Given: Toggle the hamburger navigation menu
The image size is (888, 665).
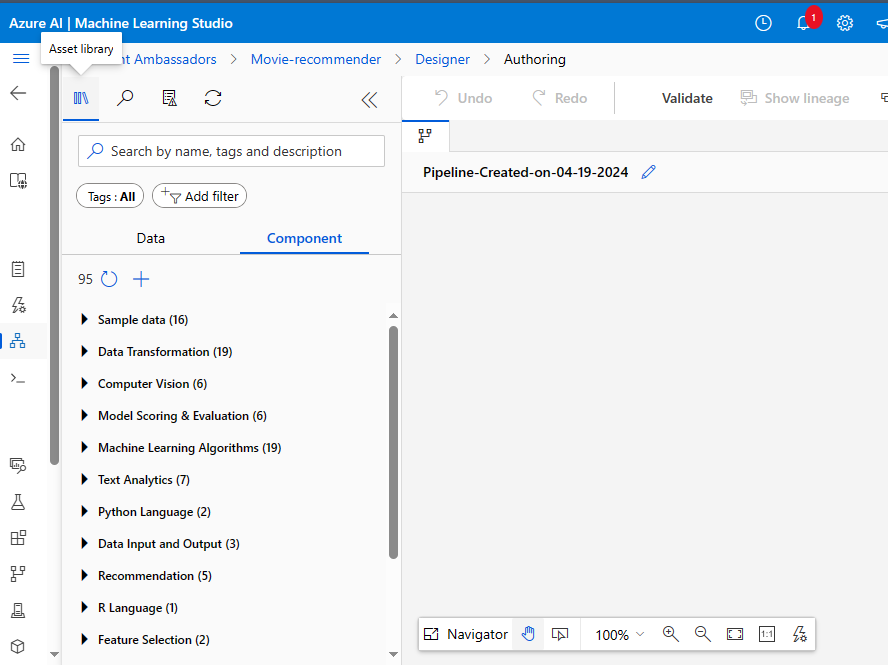Looking at the screenshot, I should pyautogui.click(x=21, y=58).
